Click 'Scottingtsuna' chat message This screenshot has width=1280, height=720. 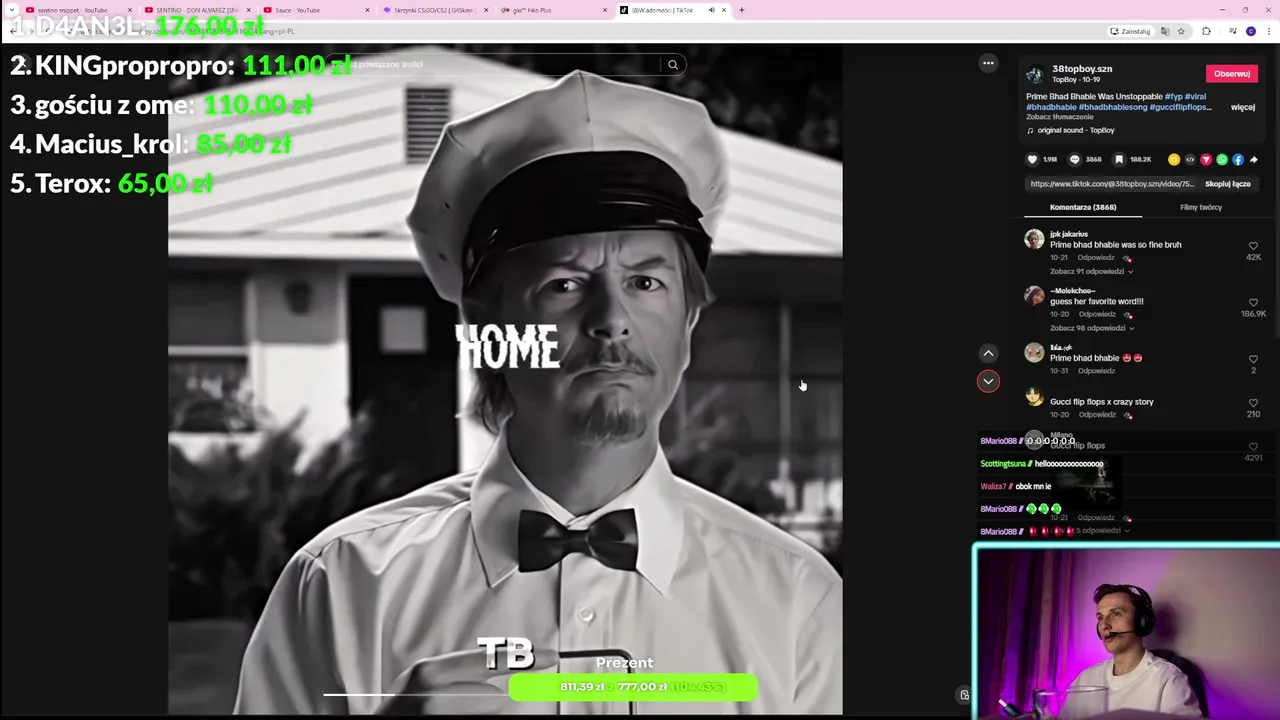point(1042,464)
